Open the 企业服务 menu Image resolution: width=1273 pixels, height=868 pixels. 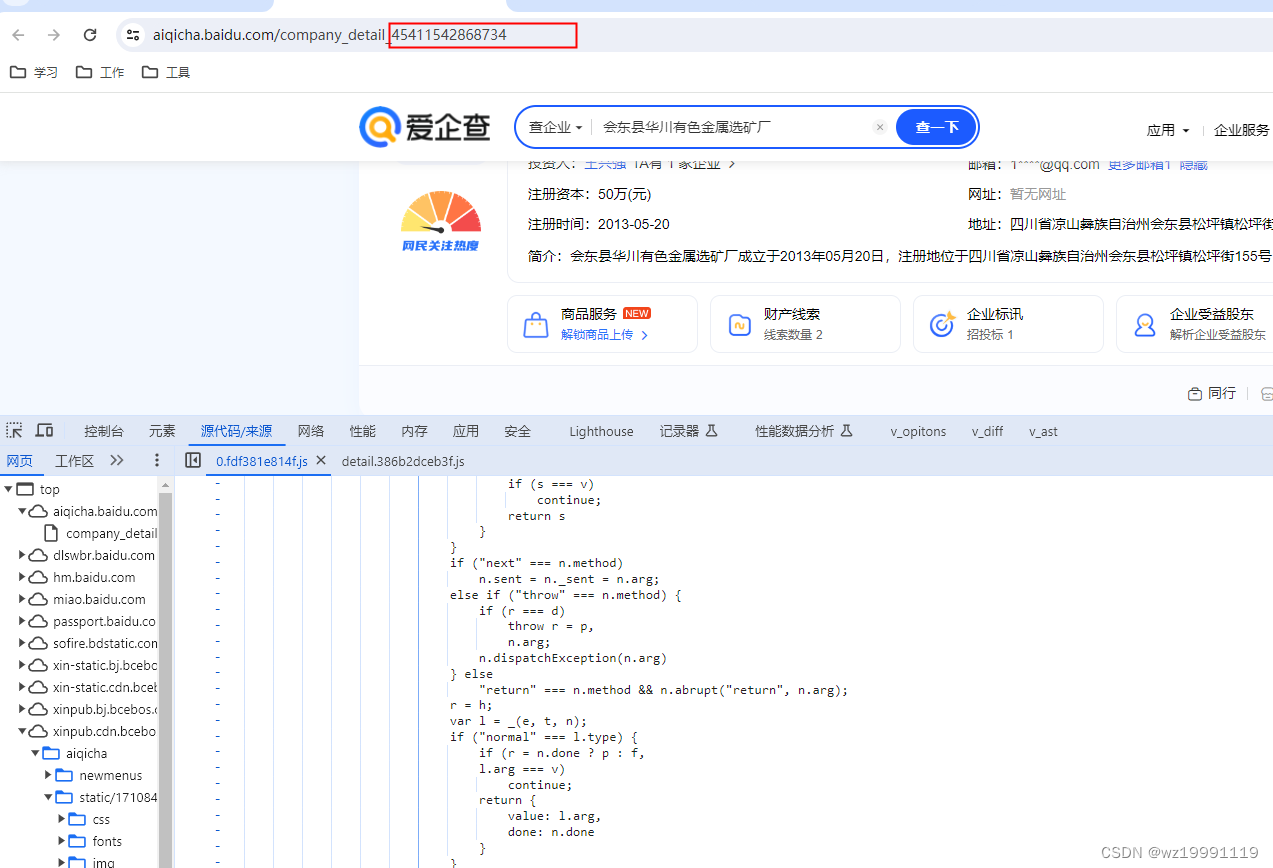tap(1241, 130)
